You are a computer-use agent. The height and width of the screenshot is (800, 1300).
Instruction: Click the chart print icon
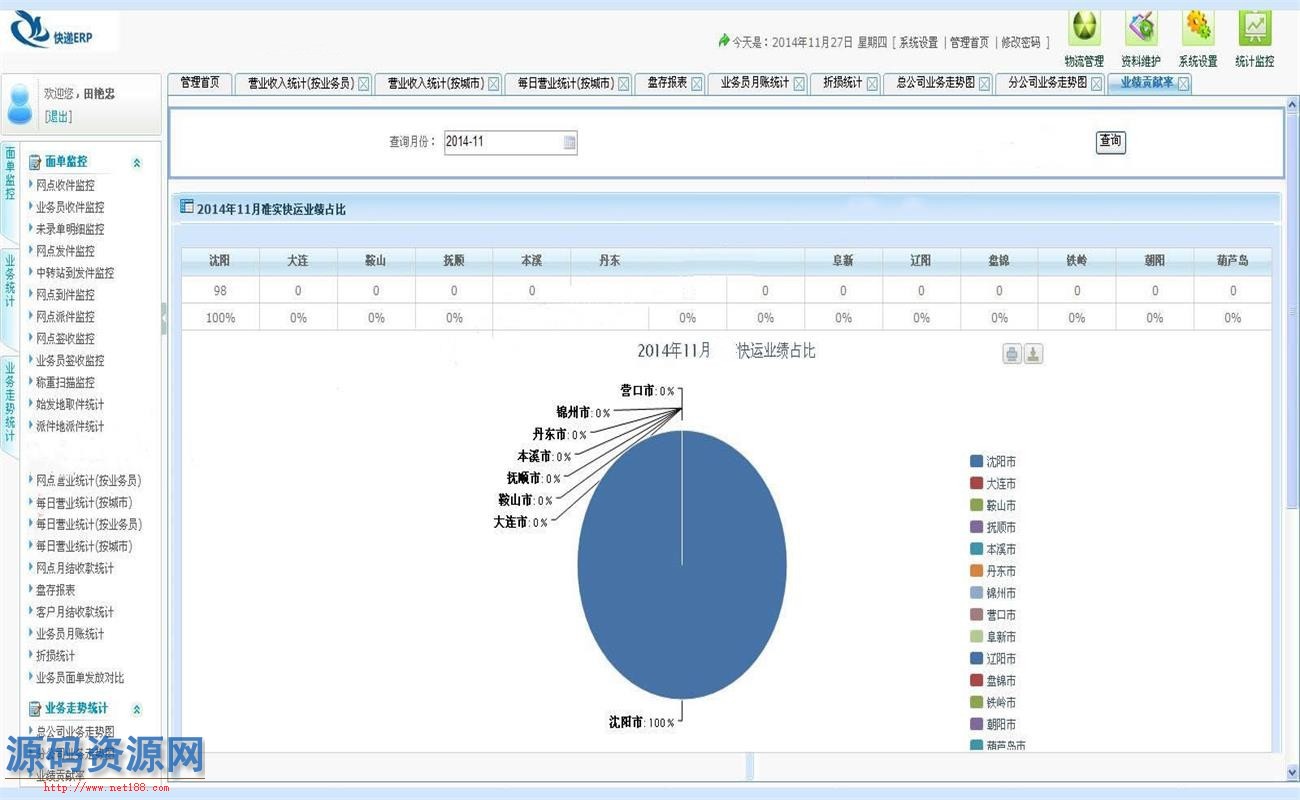(x=1012, y=354)
